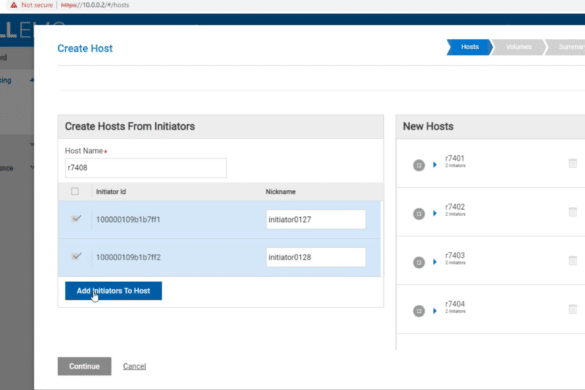Uncheck initiator 100000109b1b7ff1
The width and height of the screenshot is (585, 390).
[x=76, y=219]
